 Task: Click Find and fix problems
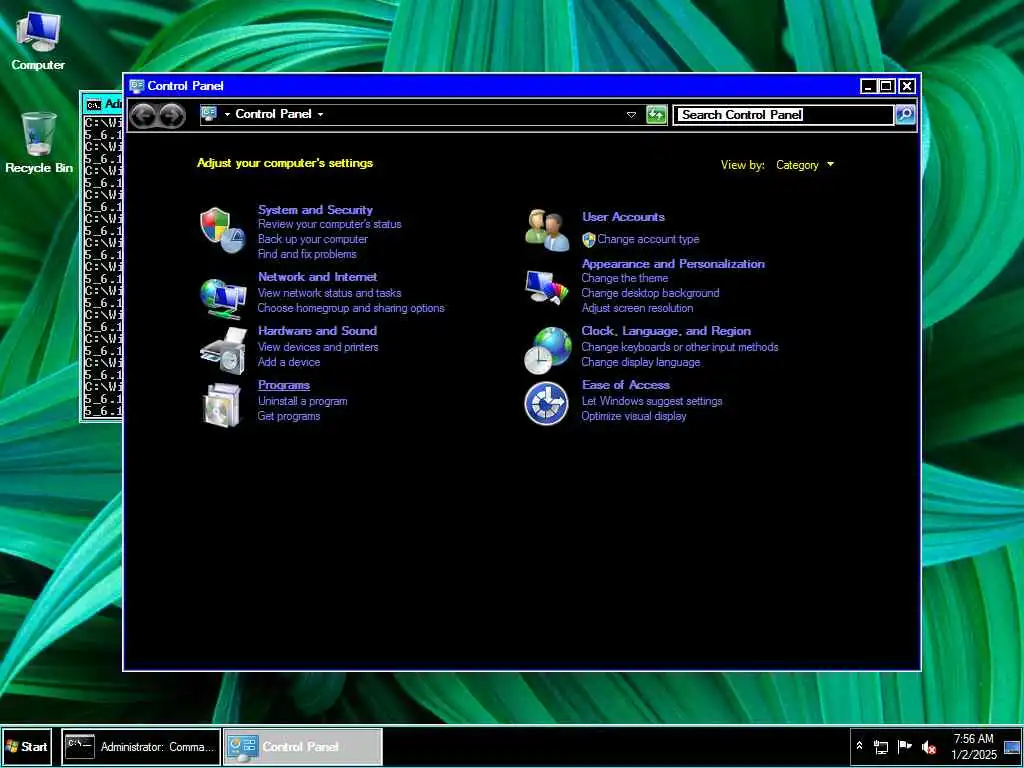307,254
